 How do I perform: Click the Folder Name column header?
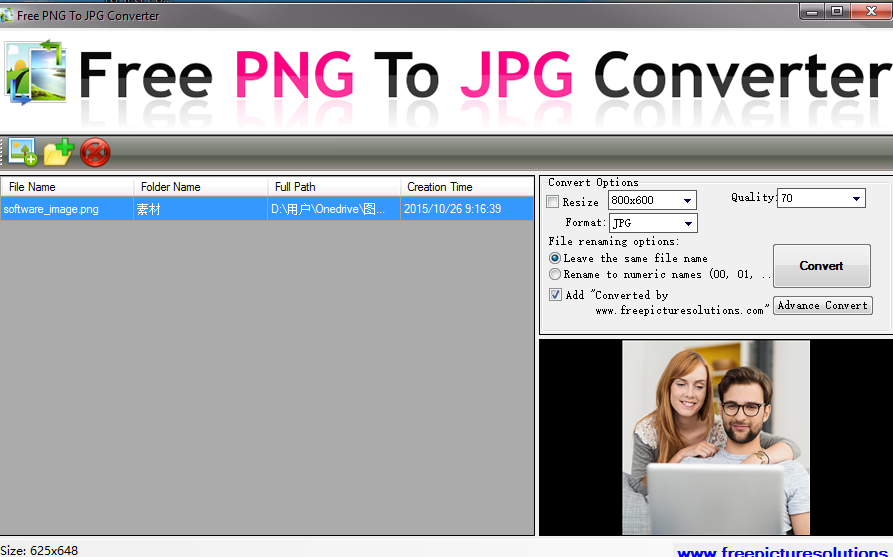coord(200,187)
